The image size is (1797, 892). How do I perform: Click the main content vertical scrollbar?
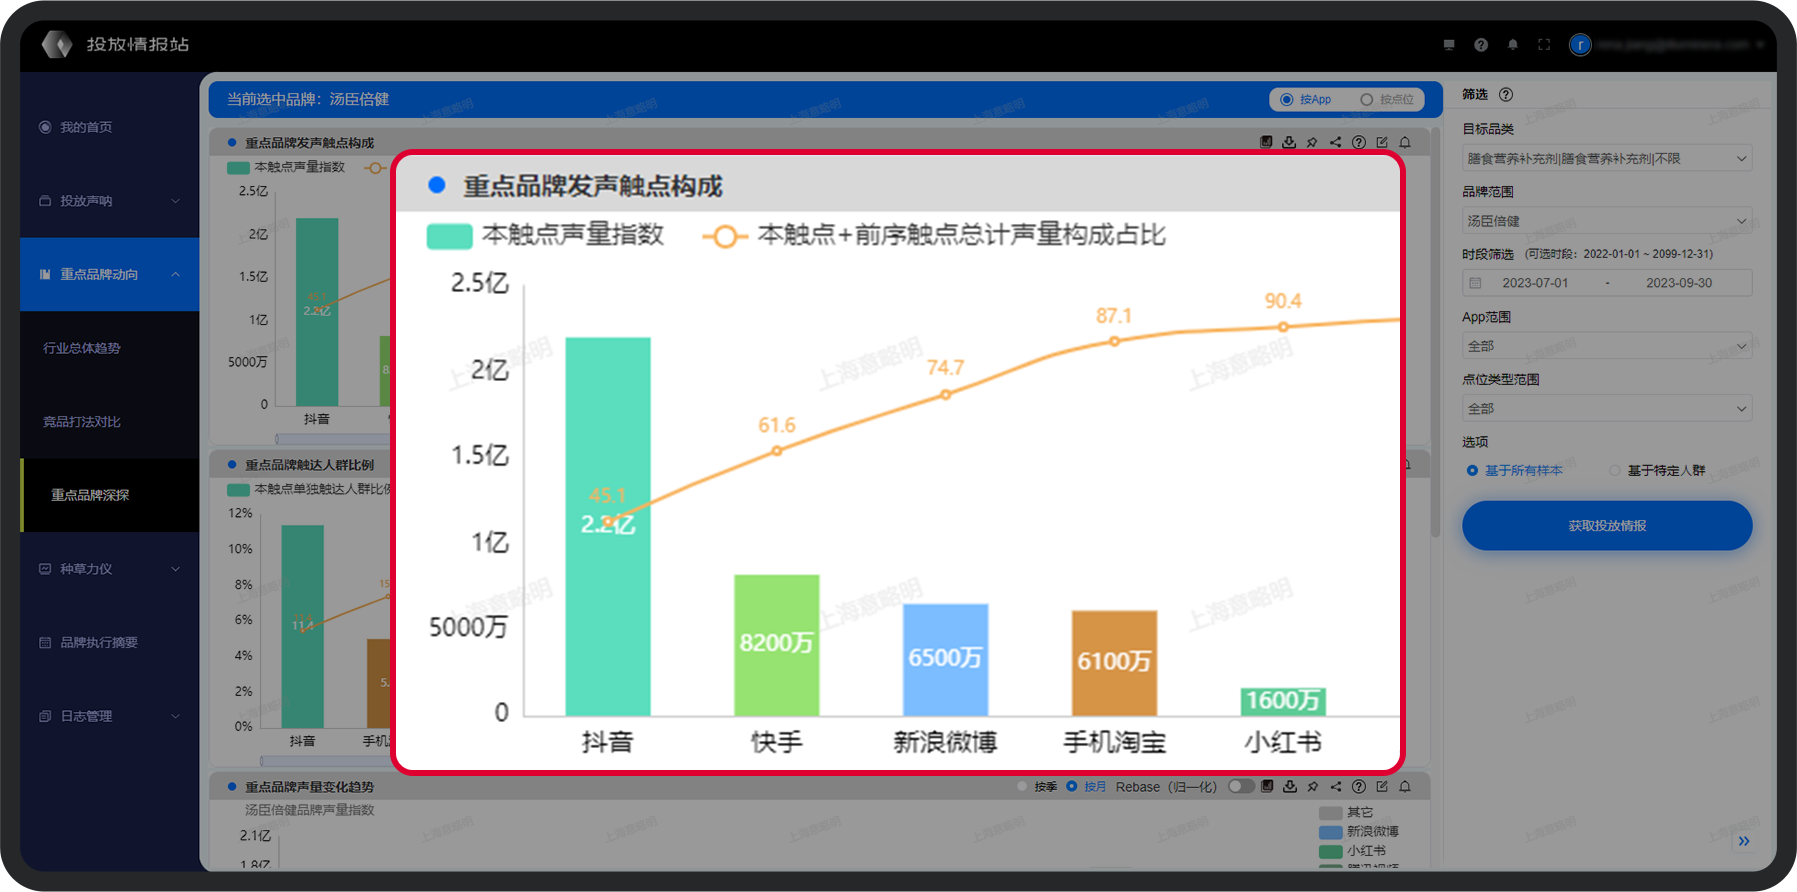(x=1436, y=330)
